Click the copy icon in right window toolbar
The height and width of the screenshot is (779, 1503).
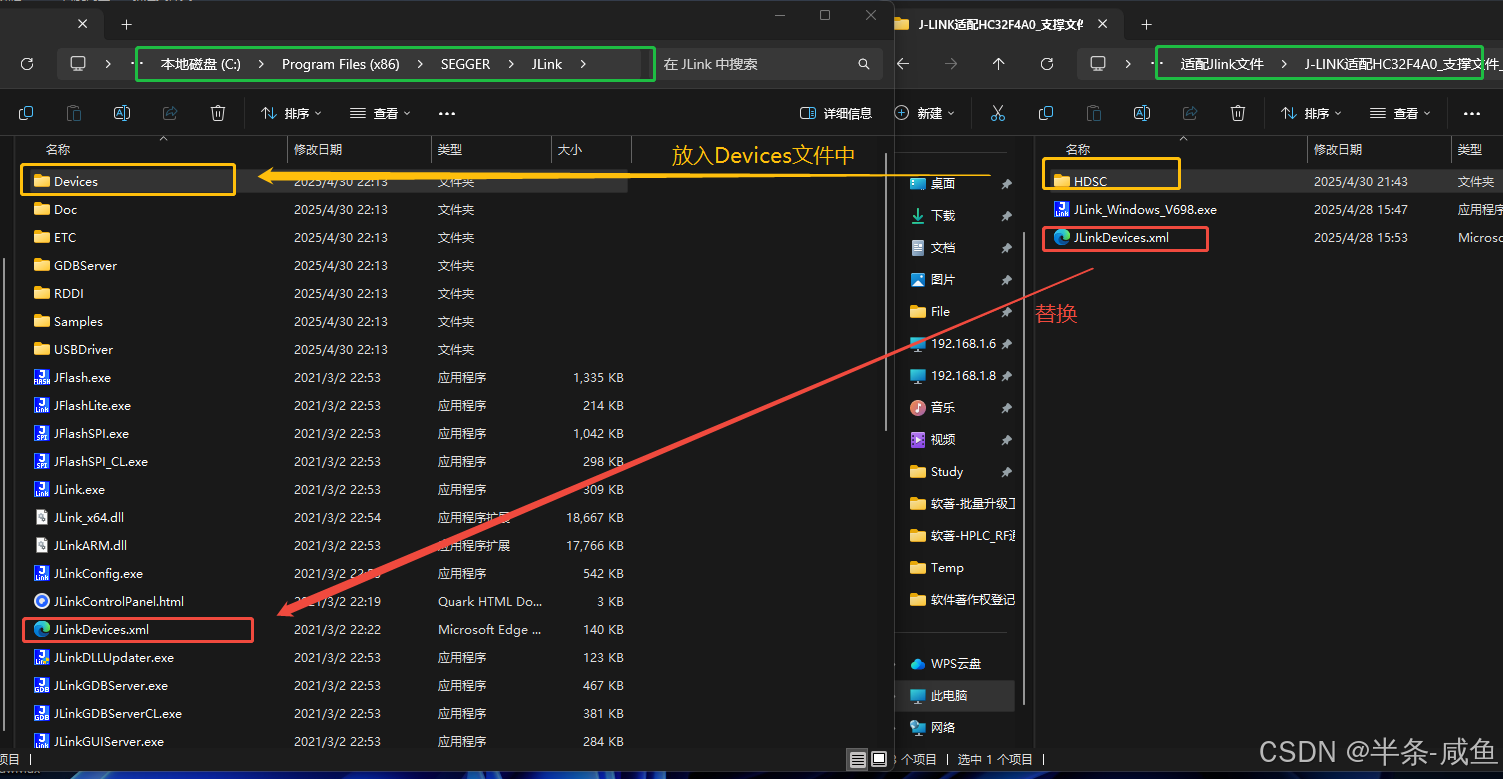tap(1046, 113)
